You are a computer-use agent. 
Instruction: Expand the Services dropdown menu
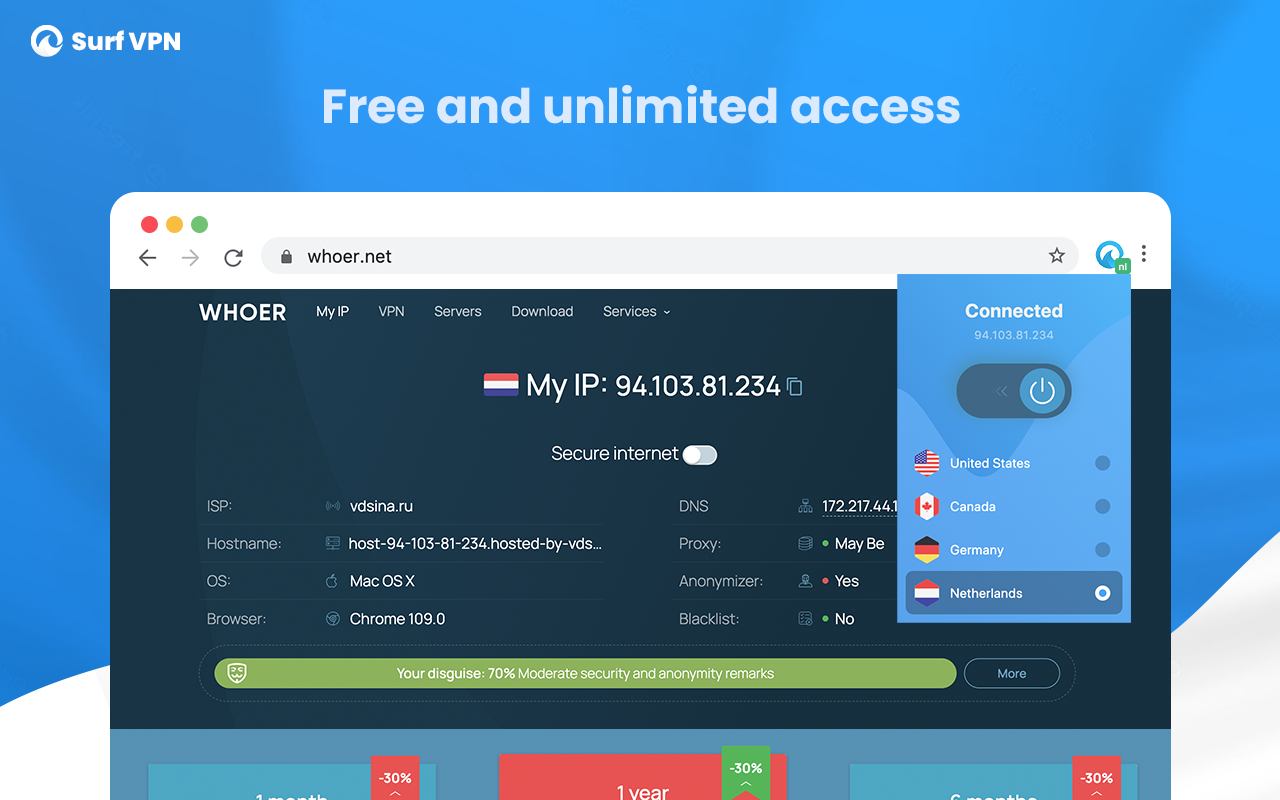[637, 311]
